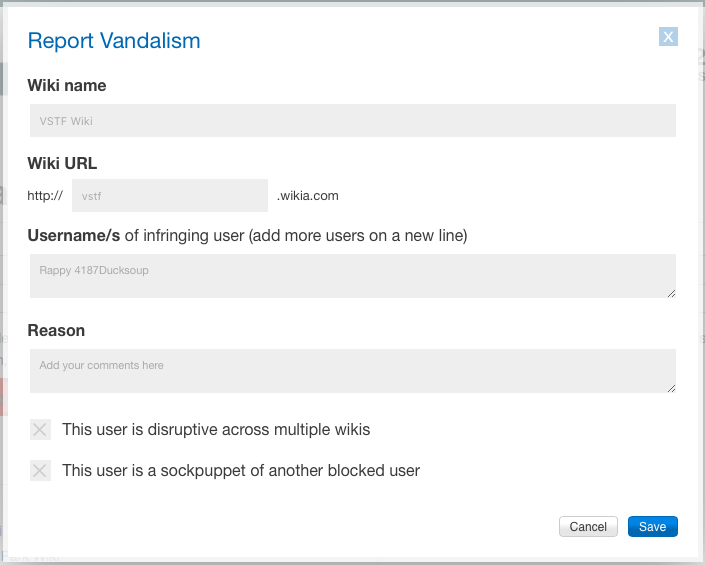The width and height of the screenshot is (705, 565).
Task: Tick the sockpuppet of blocked user checkbox
Action: [40, 470]
